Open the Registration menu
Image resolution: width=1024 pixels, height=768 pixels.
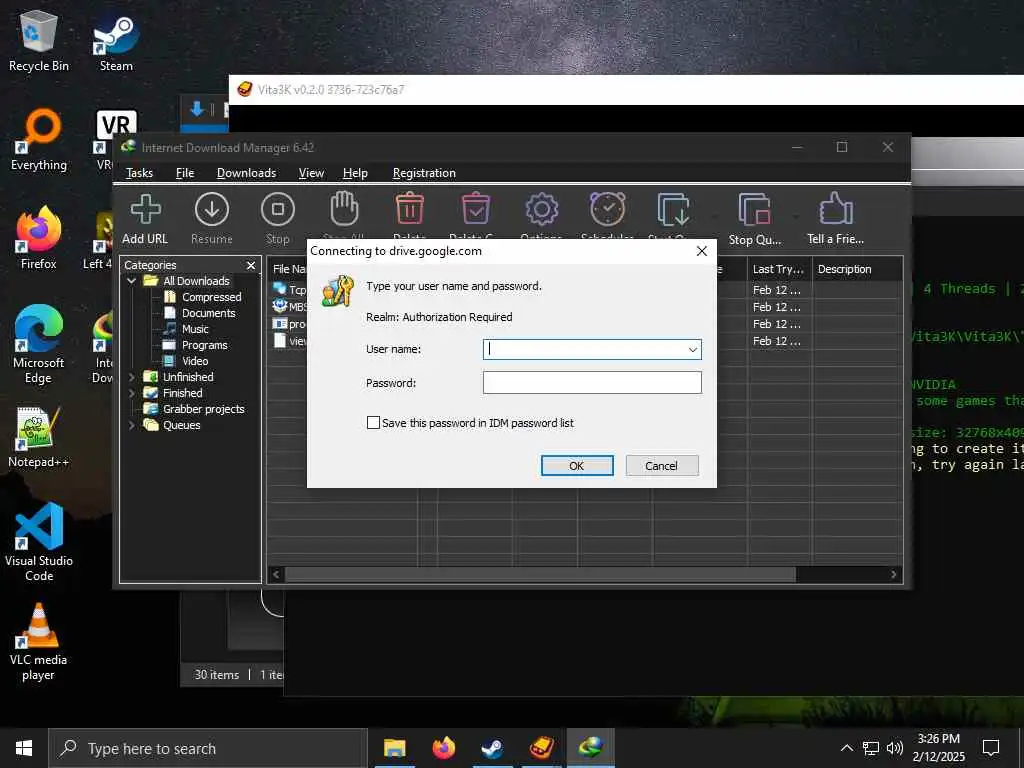(x=424, y=173)
